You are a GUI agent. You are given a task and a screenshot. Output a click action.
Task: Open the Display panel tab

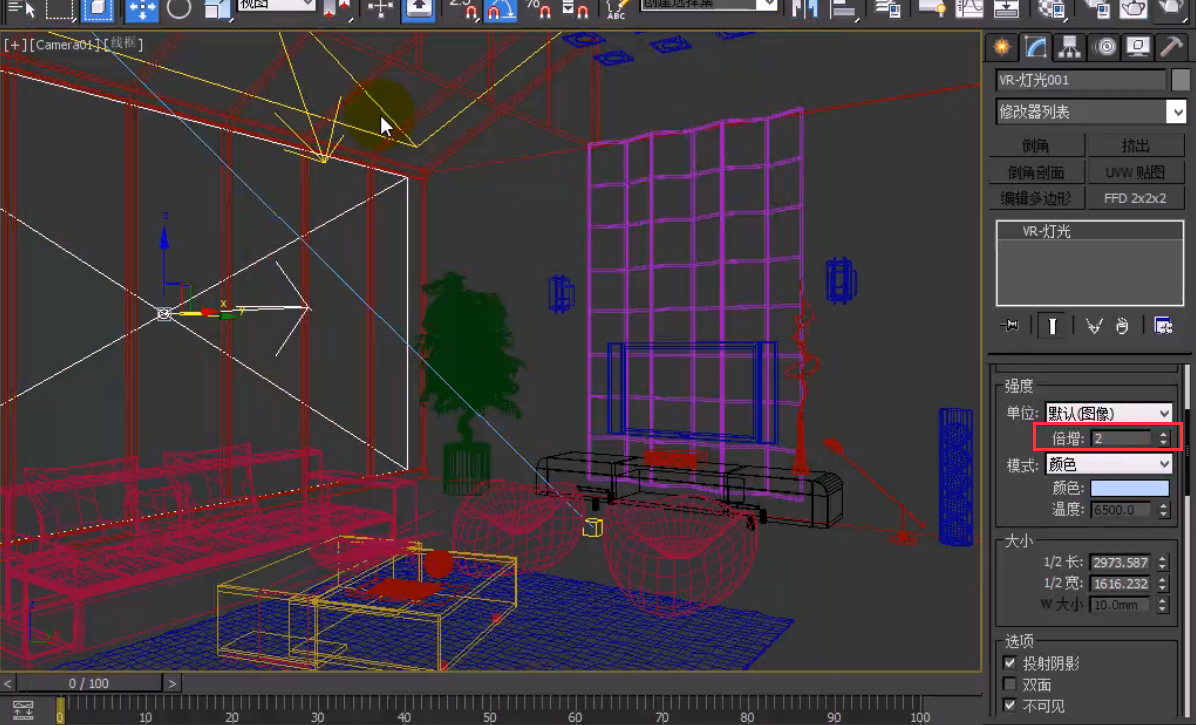1138,47
